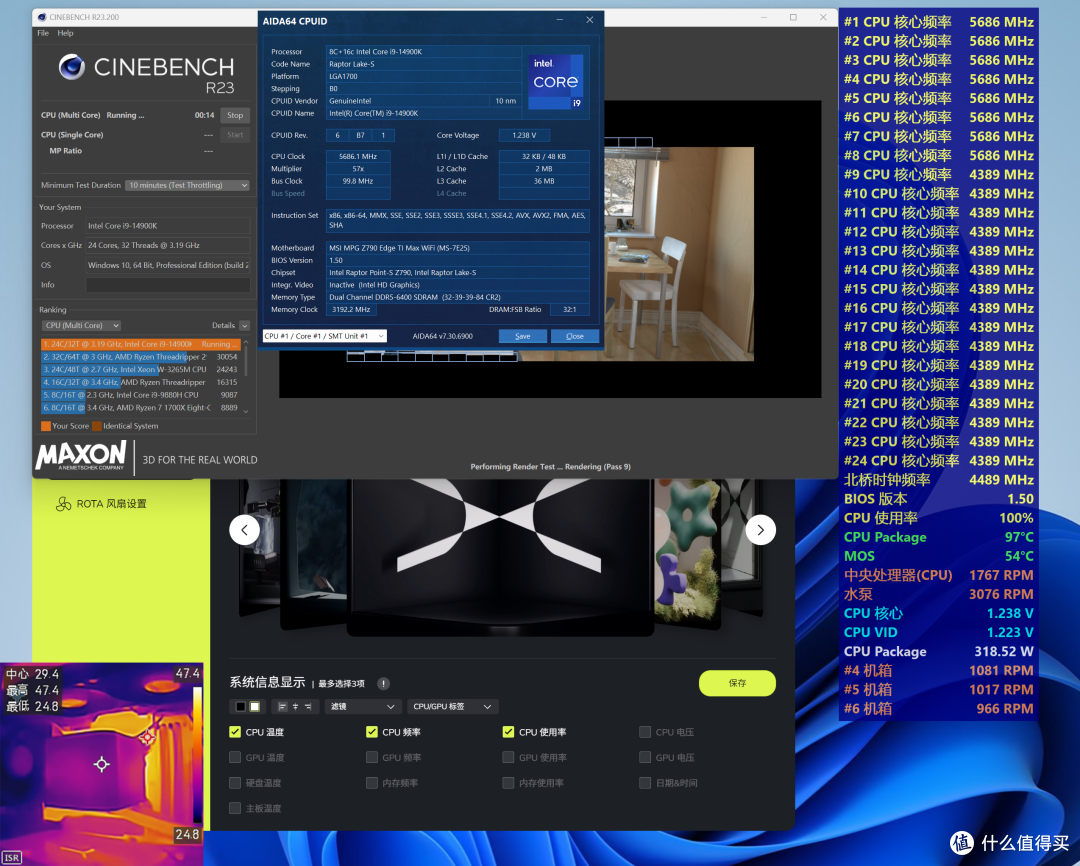The width and height of the screenshot is (1080, 866).
Task: Click the CPU Package 318.52 W reading
Action: pos(938,651)
